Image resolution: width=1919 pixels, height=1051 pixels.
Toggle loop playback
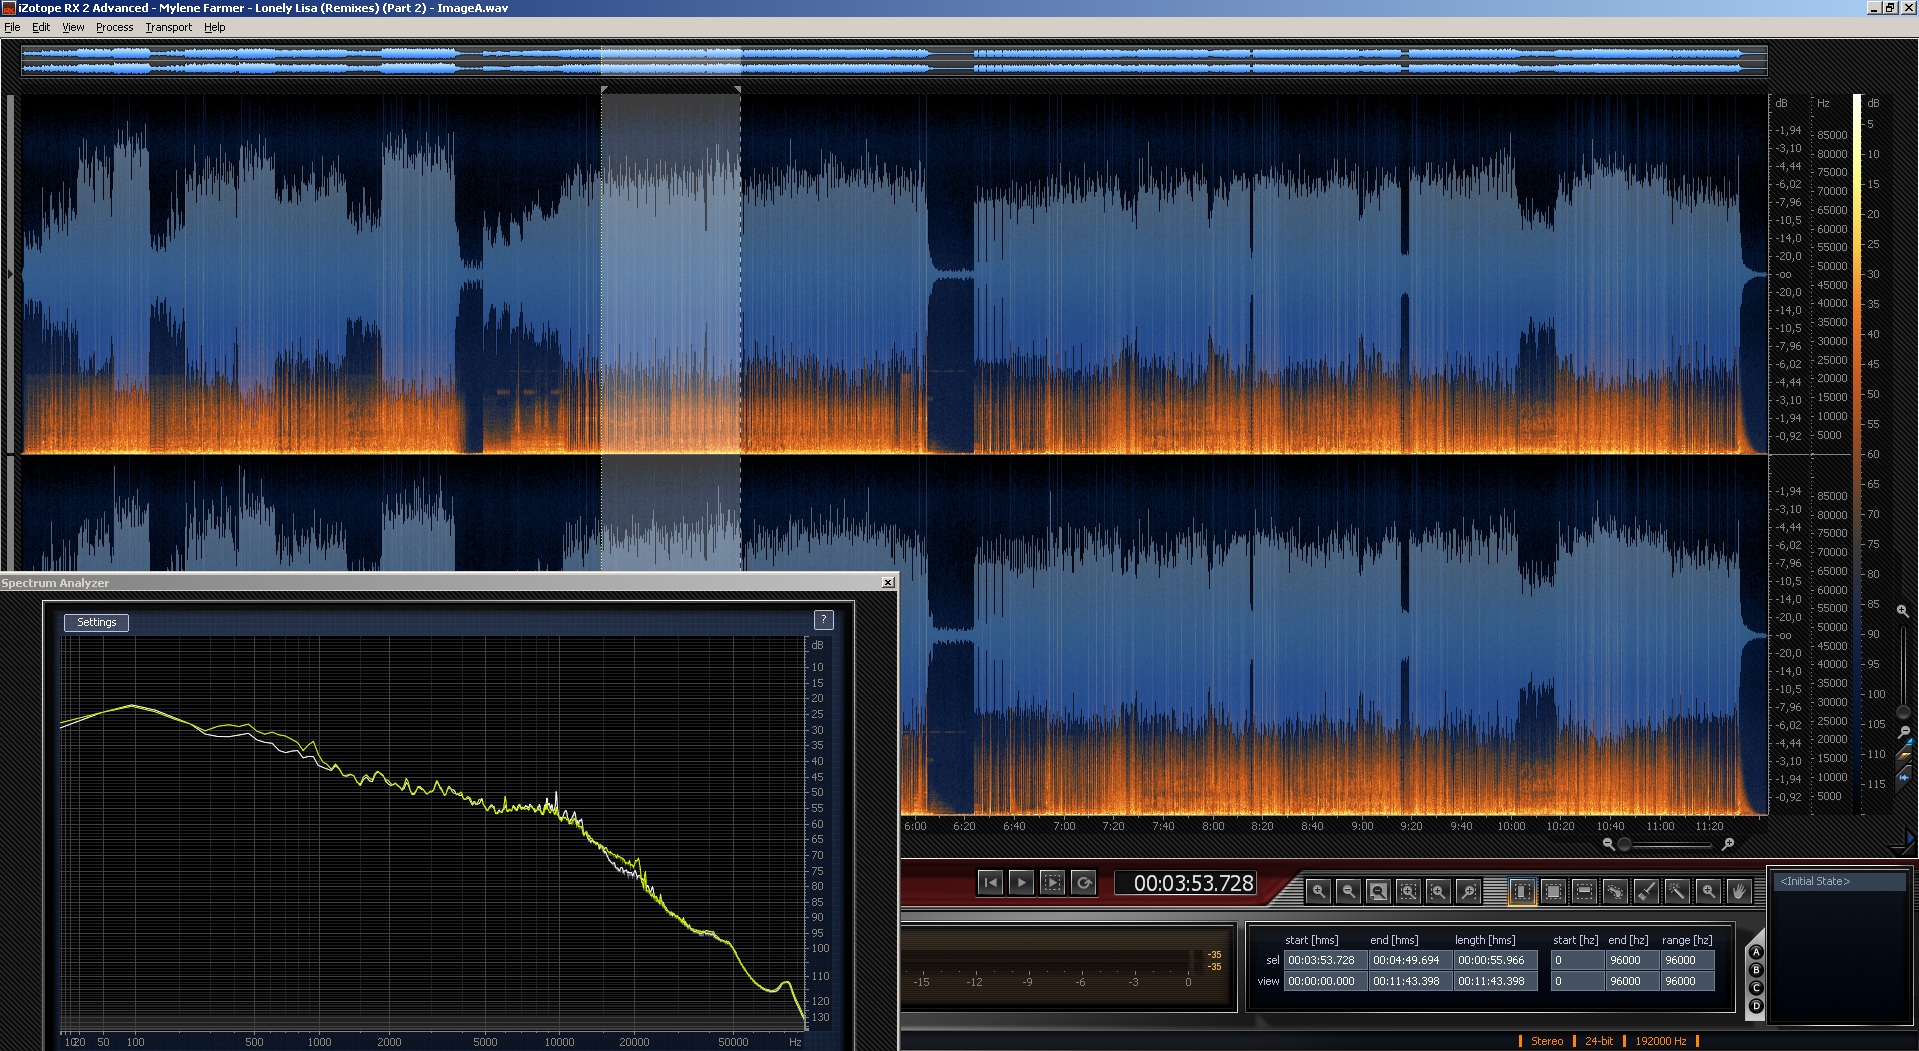[1083, 882]
